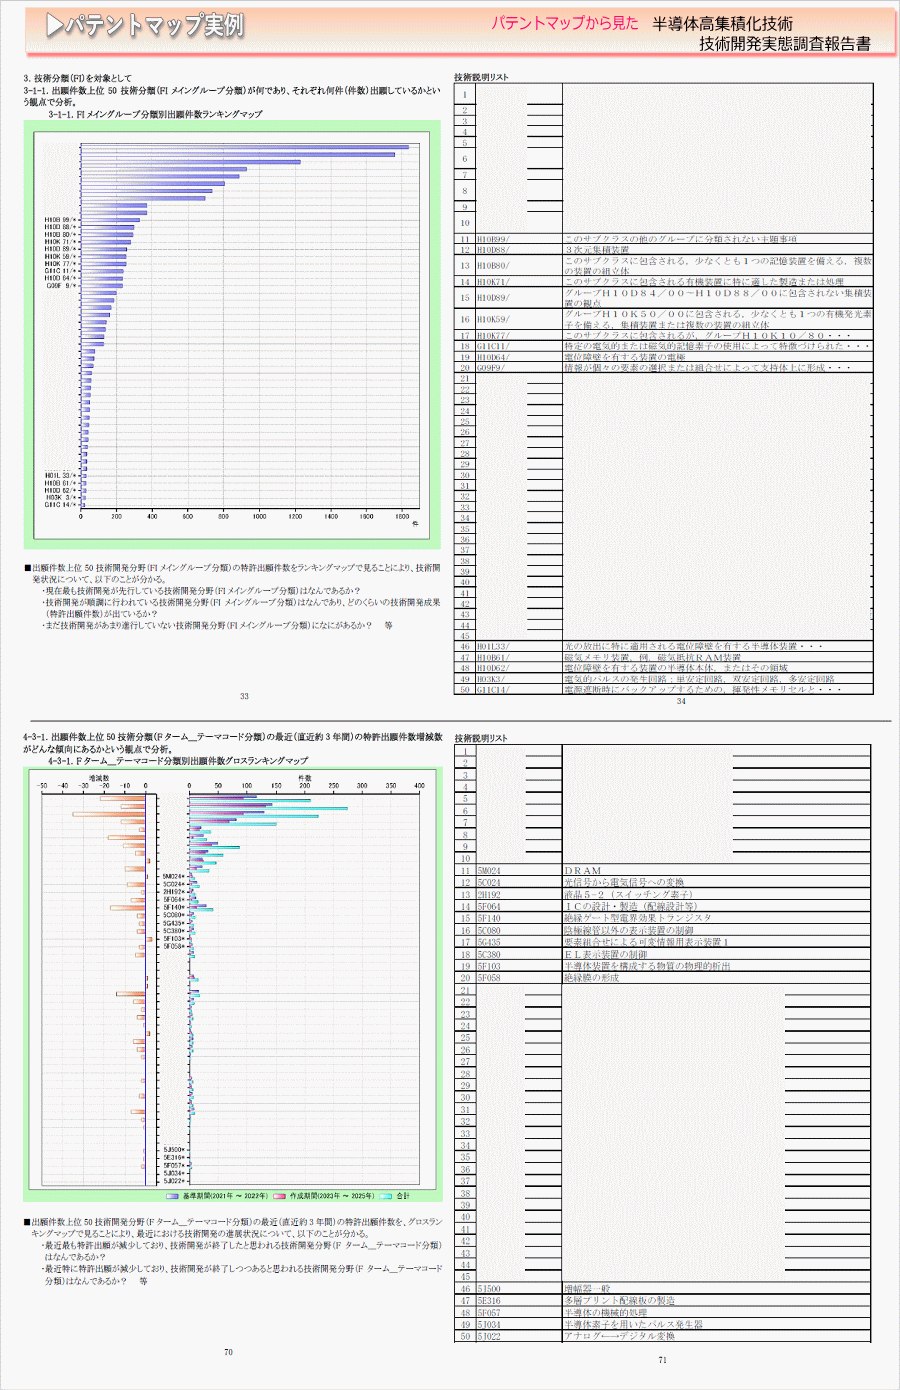Click the blue 基準期間 legend swatch

pos(173,1196)
